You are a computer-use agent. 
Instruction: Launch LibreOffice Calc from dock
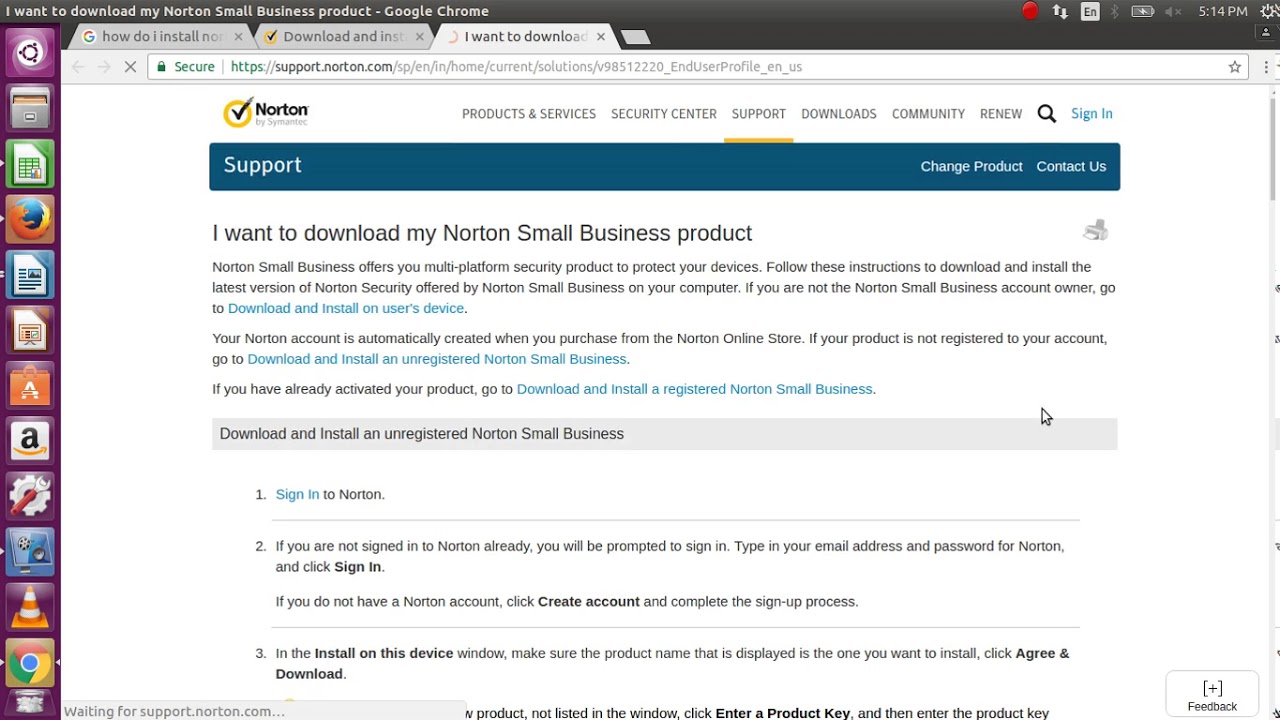[30, 164]
